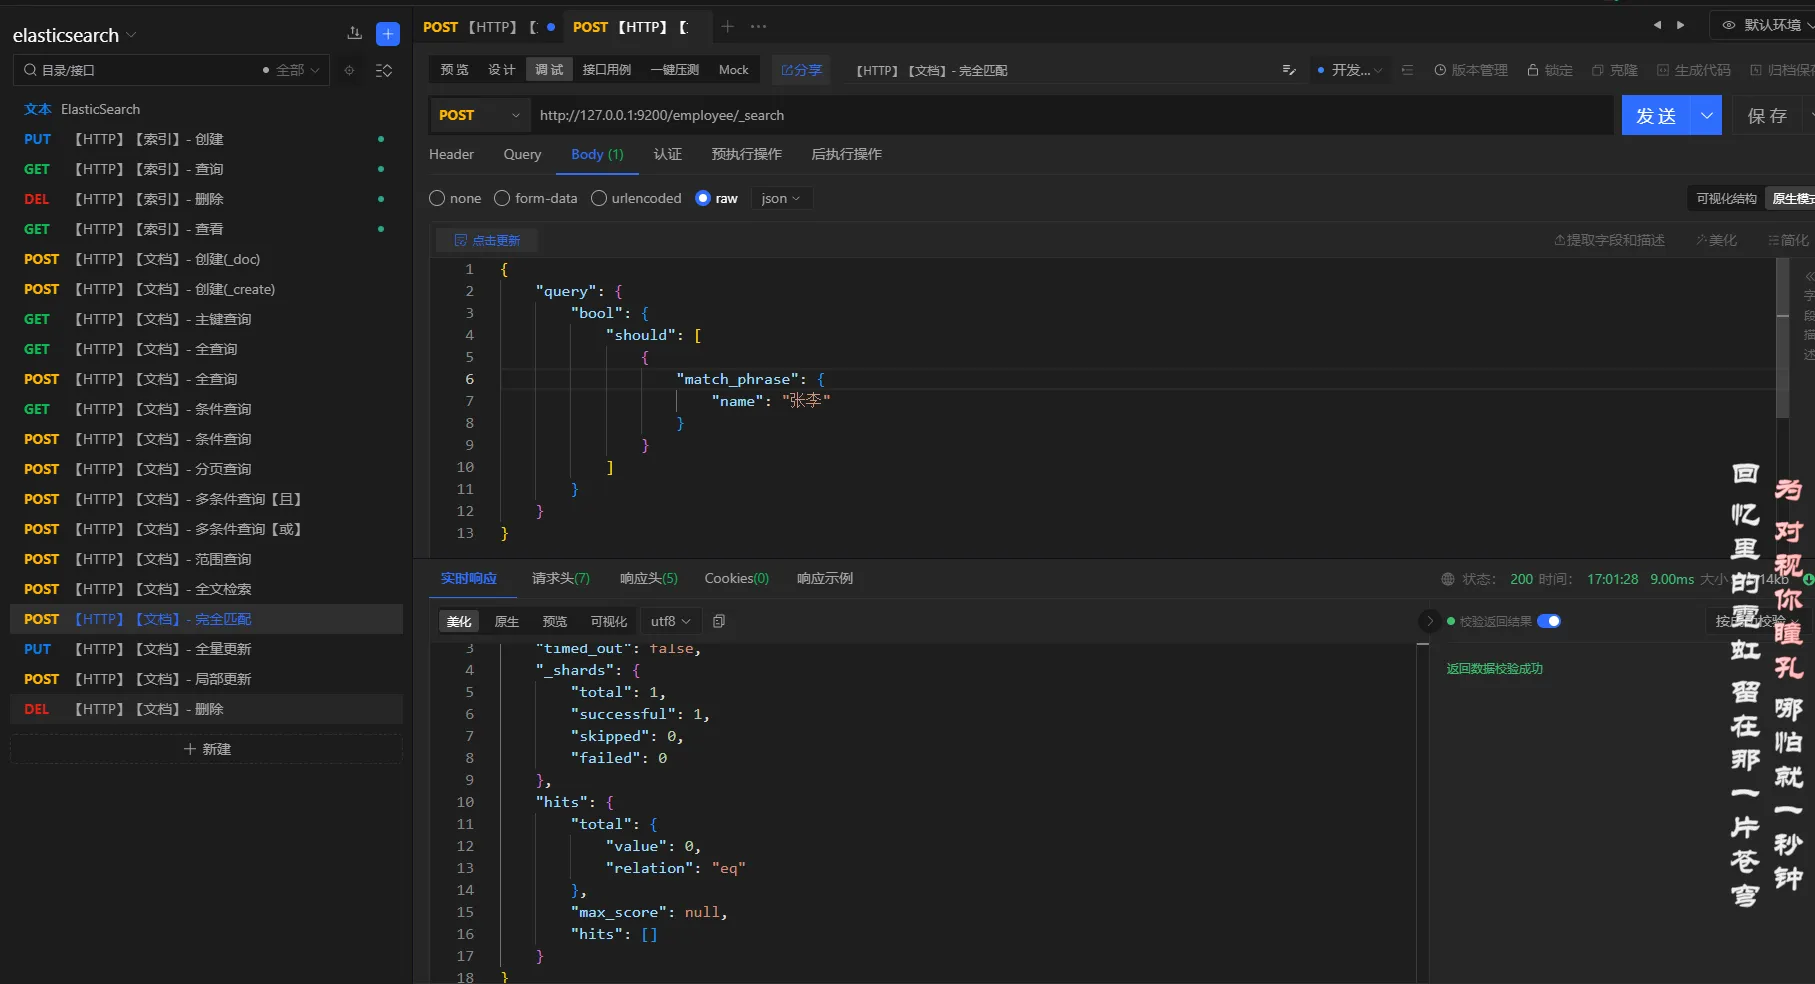Open the POST method dropdown
This screenshot has height=984, width=1815.
pyautogui.click(x=479, y=116)
